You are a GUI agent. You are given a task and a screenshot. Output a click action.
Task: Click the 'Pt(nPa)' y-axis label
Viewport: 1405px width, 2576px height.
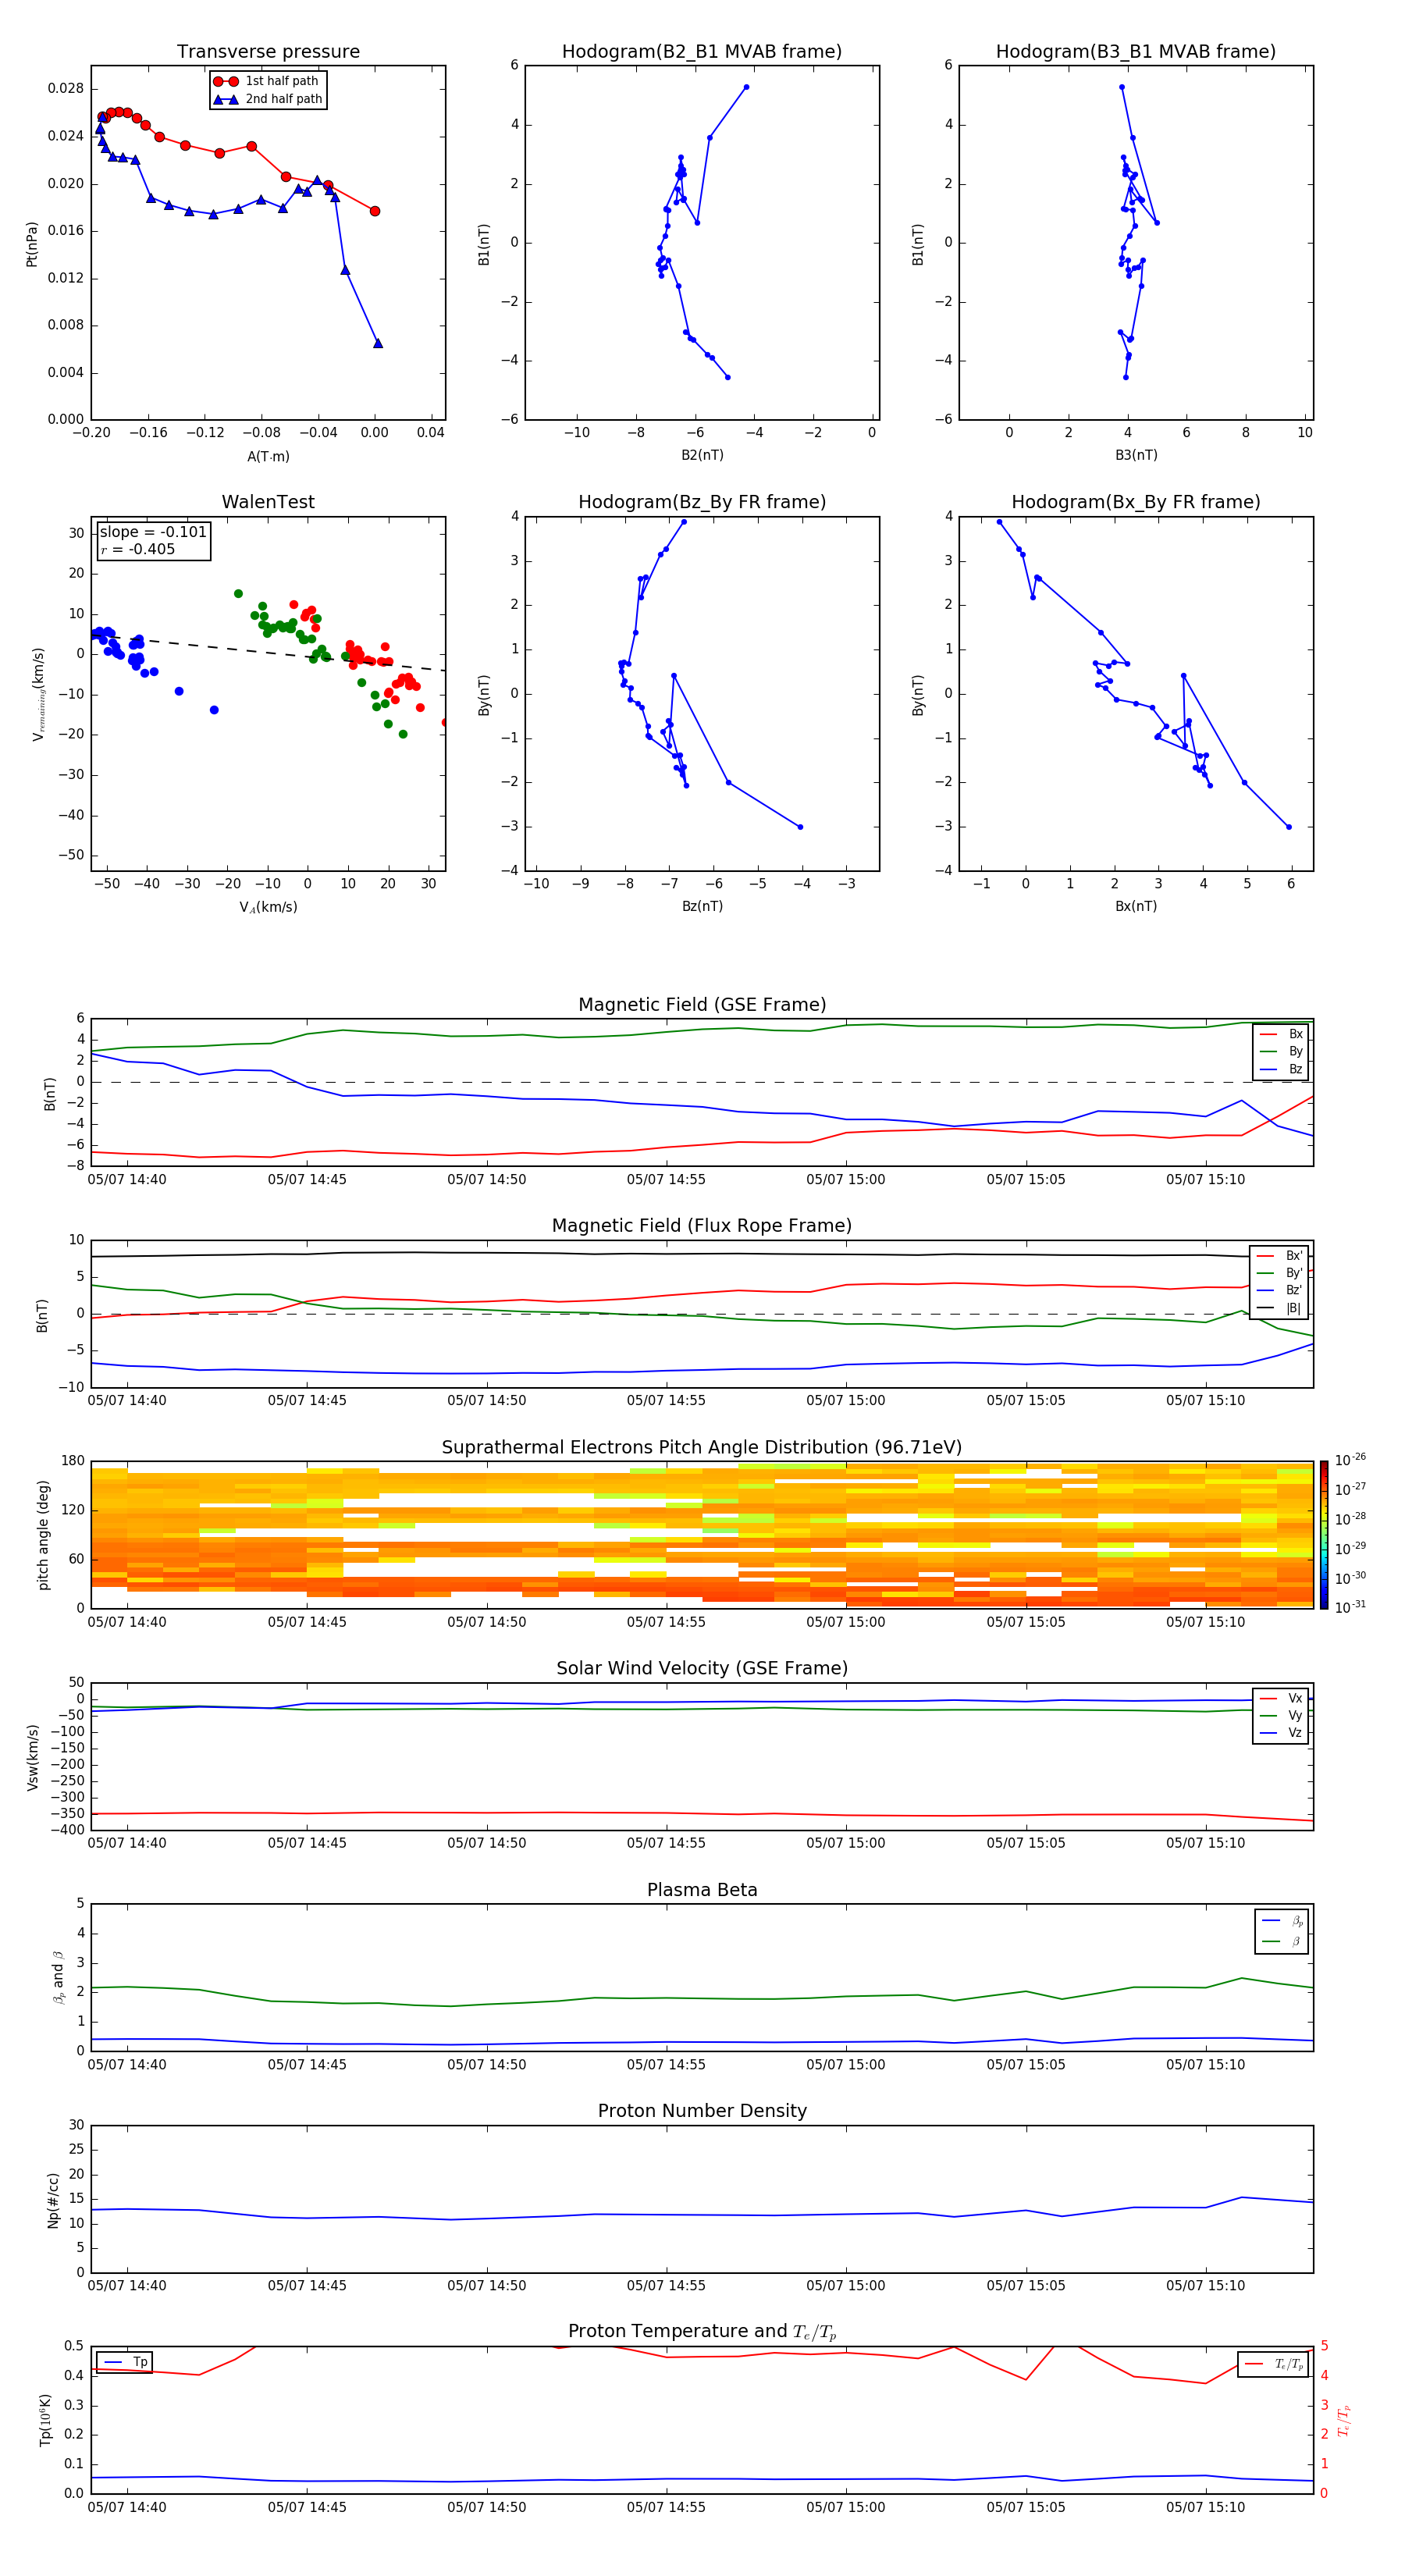coord(31,244)
